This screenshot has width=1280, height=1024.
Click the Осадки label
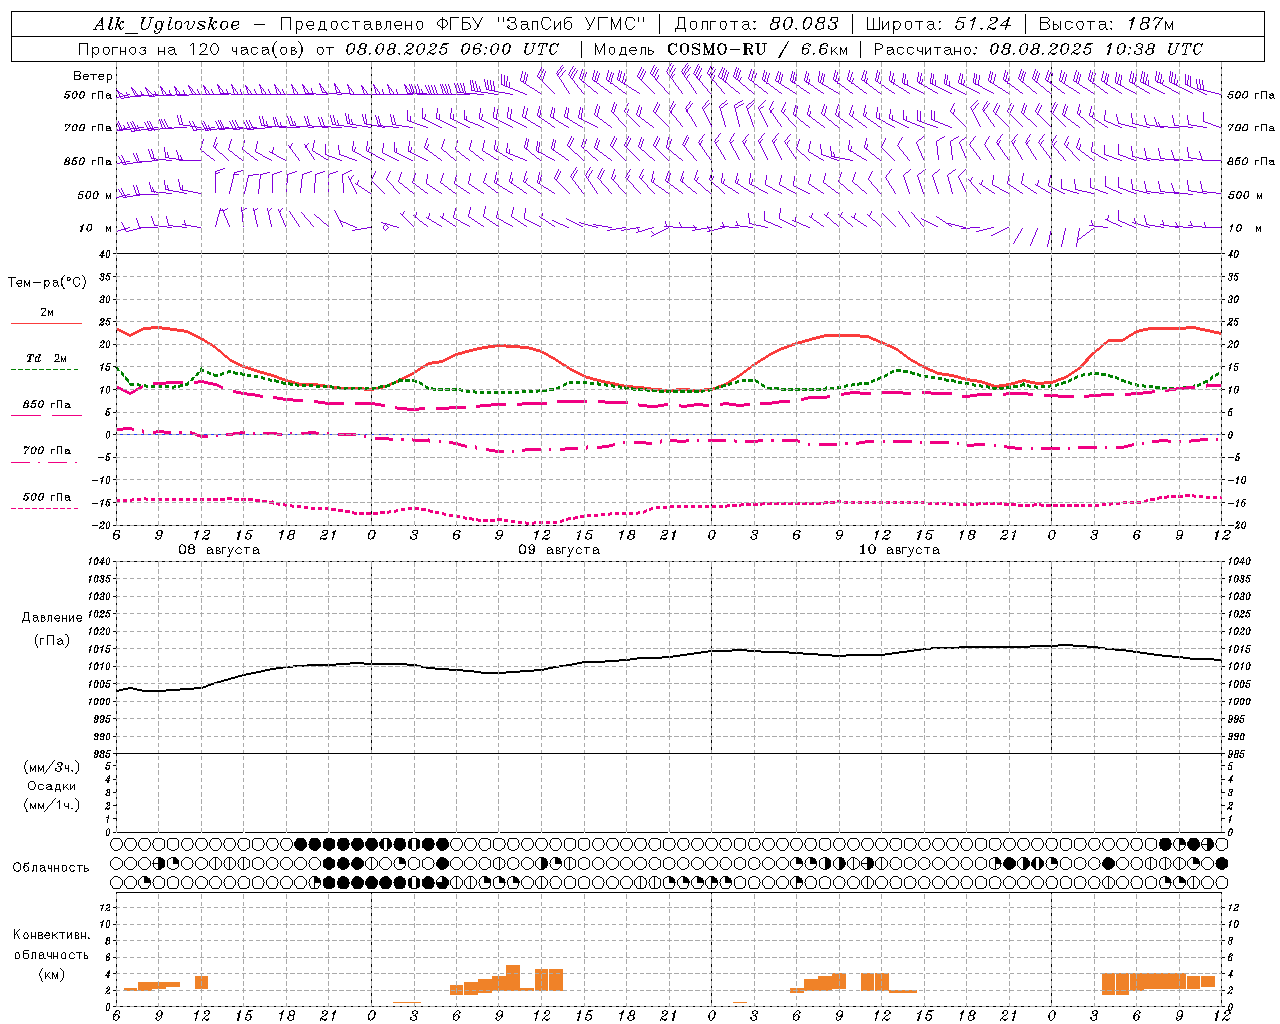coord(51,786)
